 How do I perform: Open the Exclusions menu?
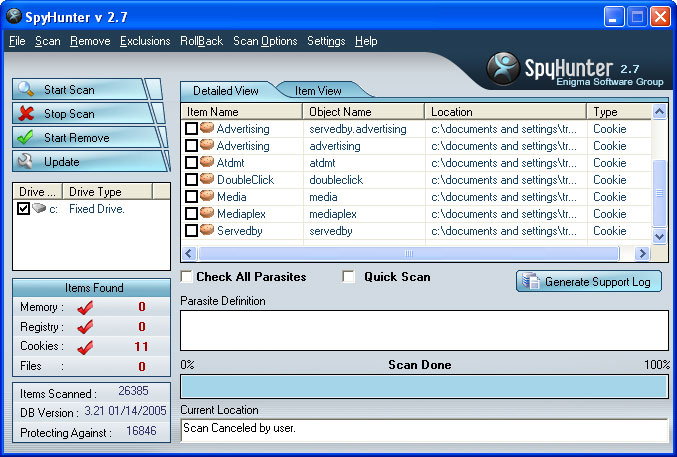click(145, 41)
